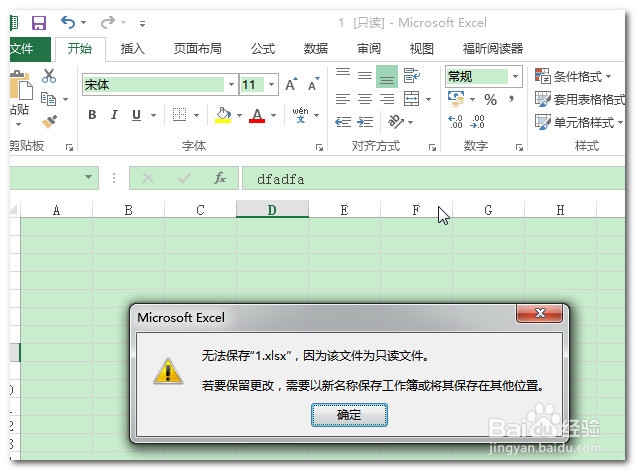Image resolution: width=636 pixels, height=471 pixels.
Task: Switch to the 页面布局 tab
Action: coord(198,49)
